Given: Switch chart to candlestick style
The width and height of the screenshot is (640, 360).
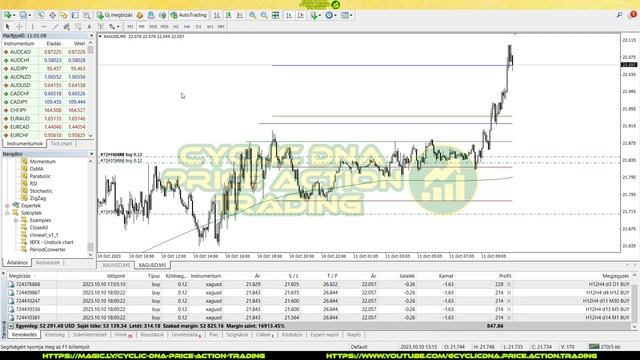Looking at the screenshot, I should point(228,15).
